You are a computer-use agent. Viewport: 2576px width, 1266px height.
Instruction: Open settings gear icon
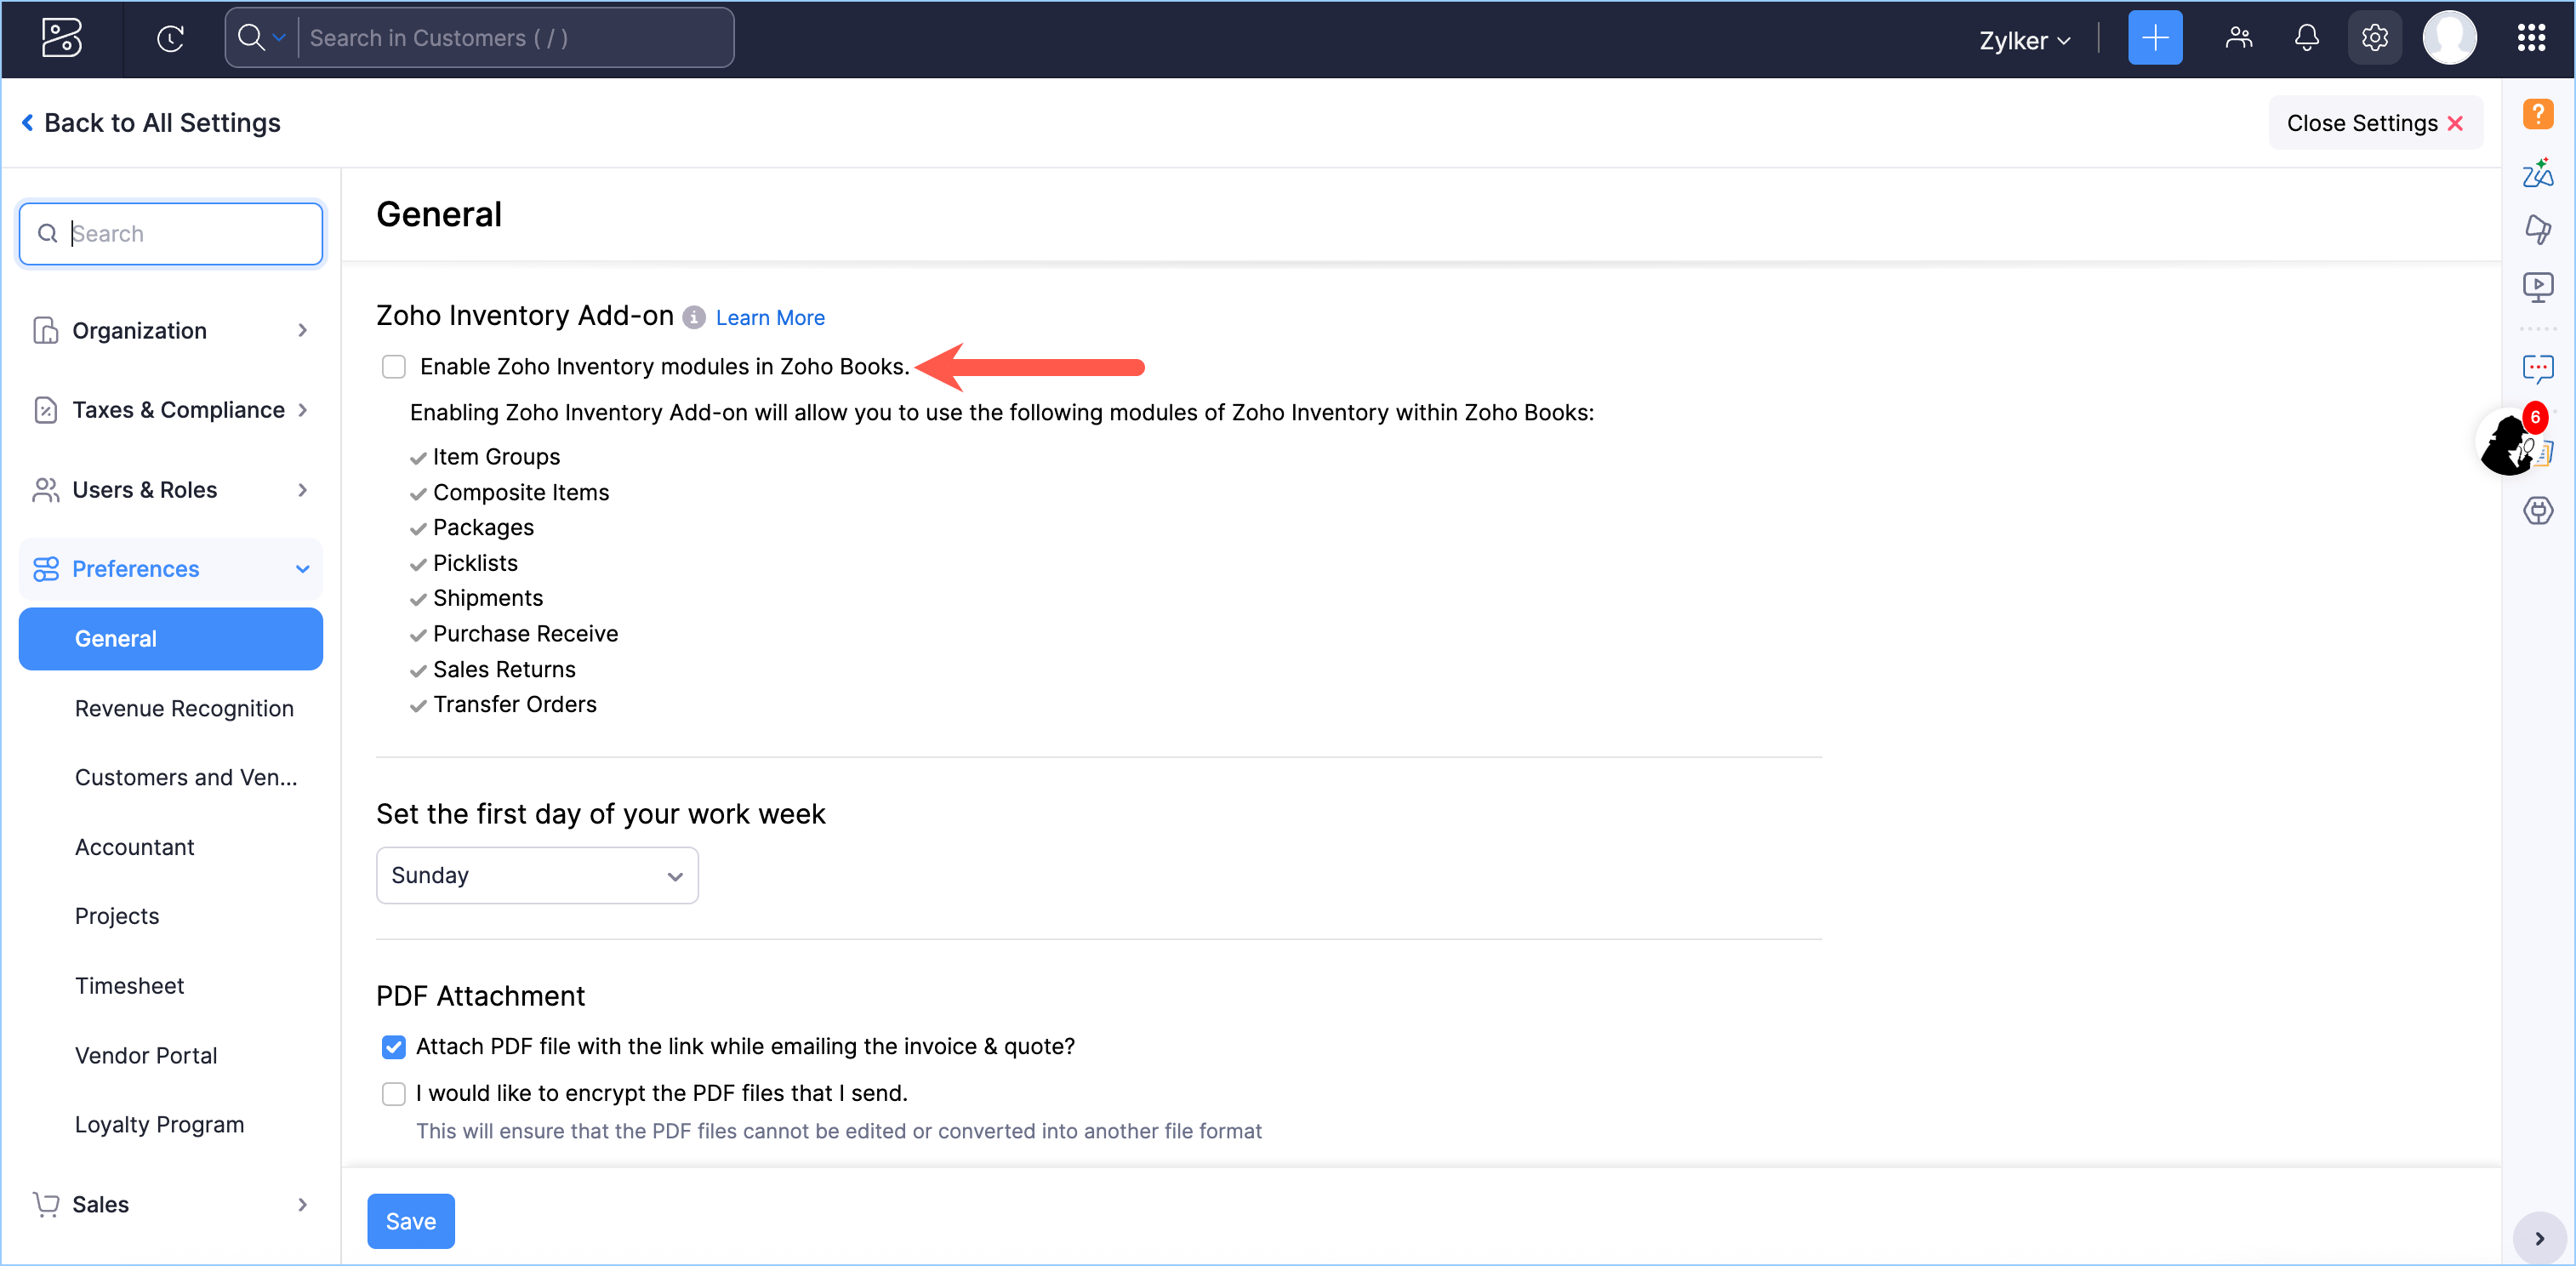[2375, 38]
